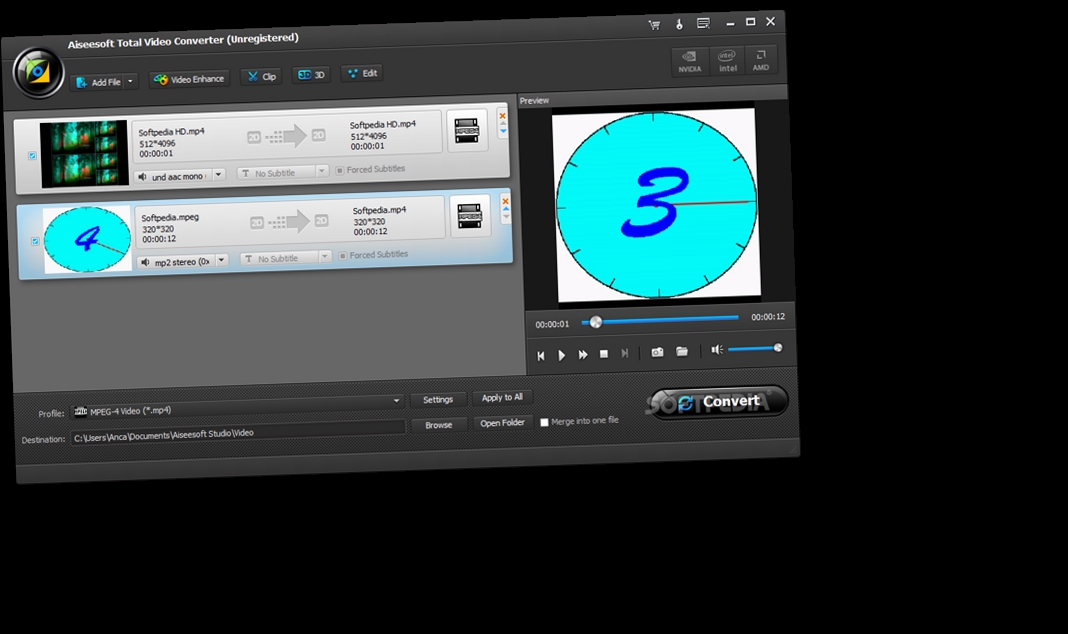
Task: Play the preview video
Action: (562, 355)
